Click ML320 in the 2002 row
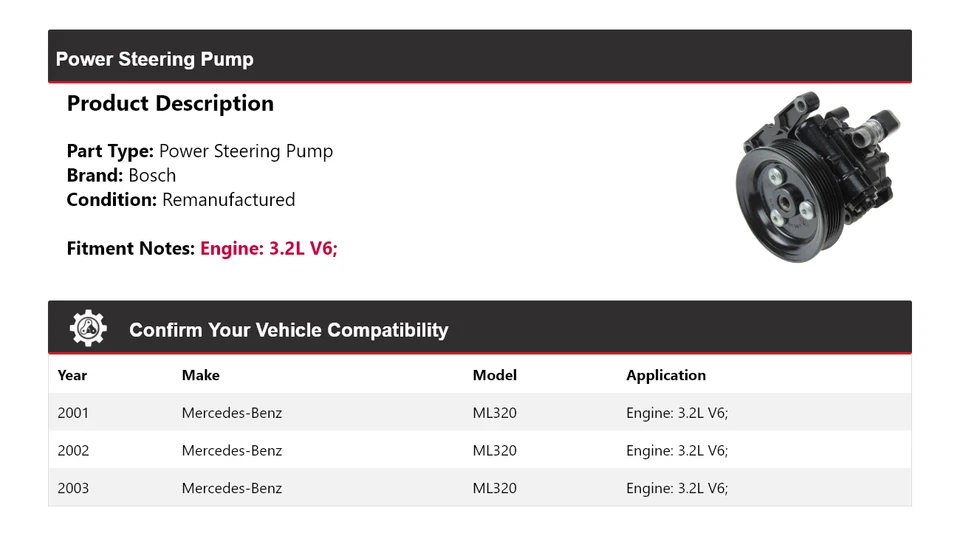The height and width of the screenshot is (536, 960). tap(494, 450)
